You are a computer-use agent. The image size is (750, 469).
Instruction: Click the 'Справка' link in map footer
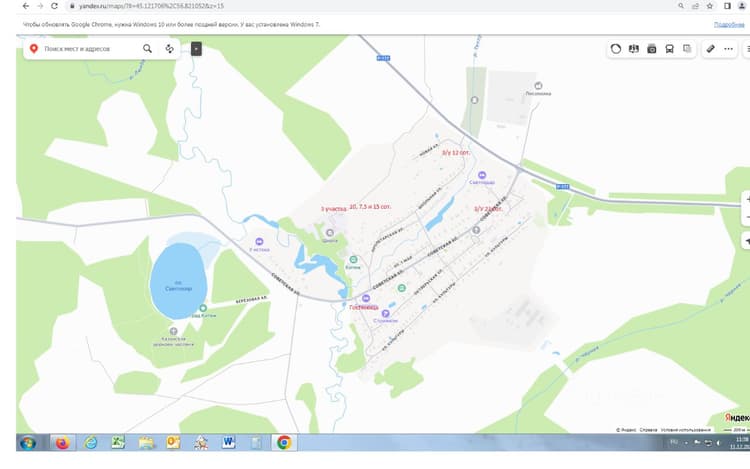(648, 430)
